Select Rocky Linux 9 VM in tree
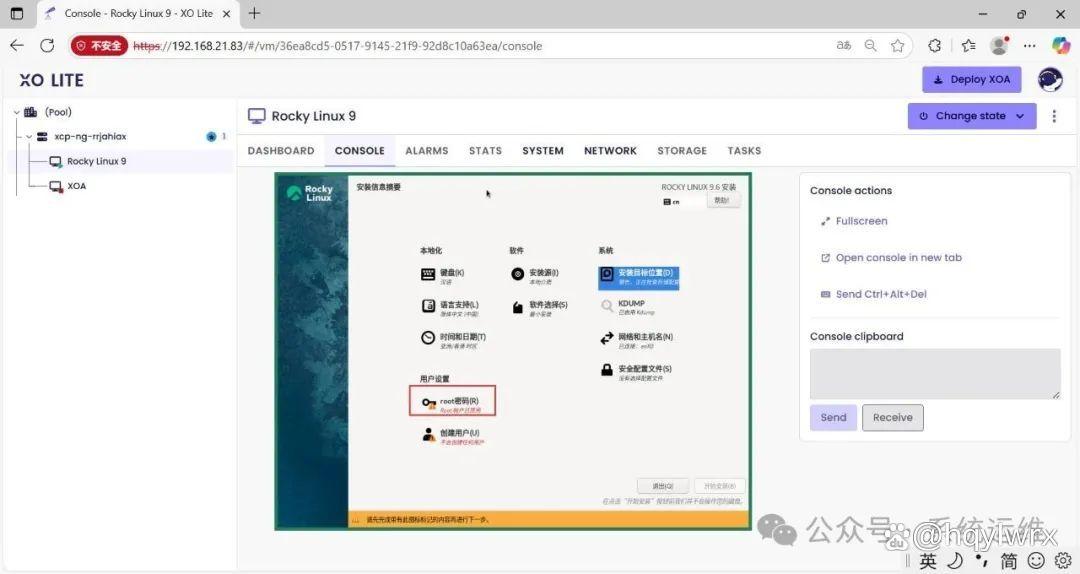1080x574 pixels. [96, 161]
